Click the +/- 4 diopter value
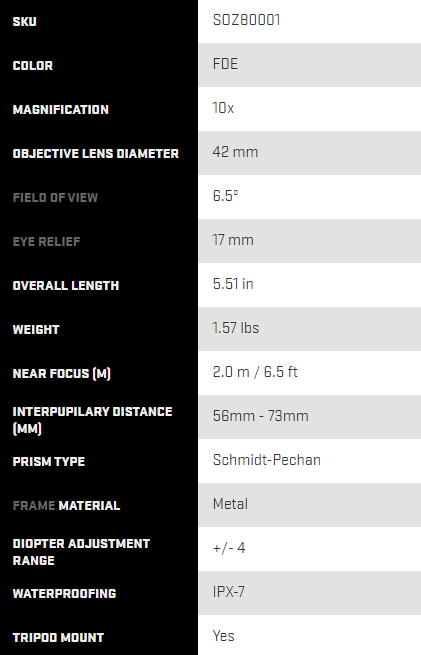The height and width of the screenshot is (655, 421). [x=229, y=548]
